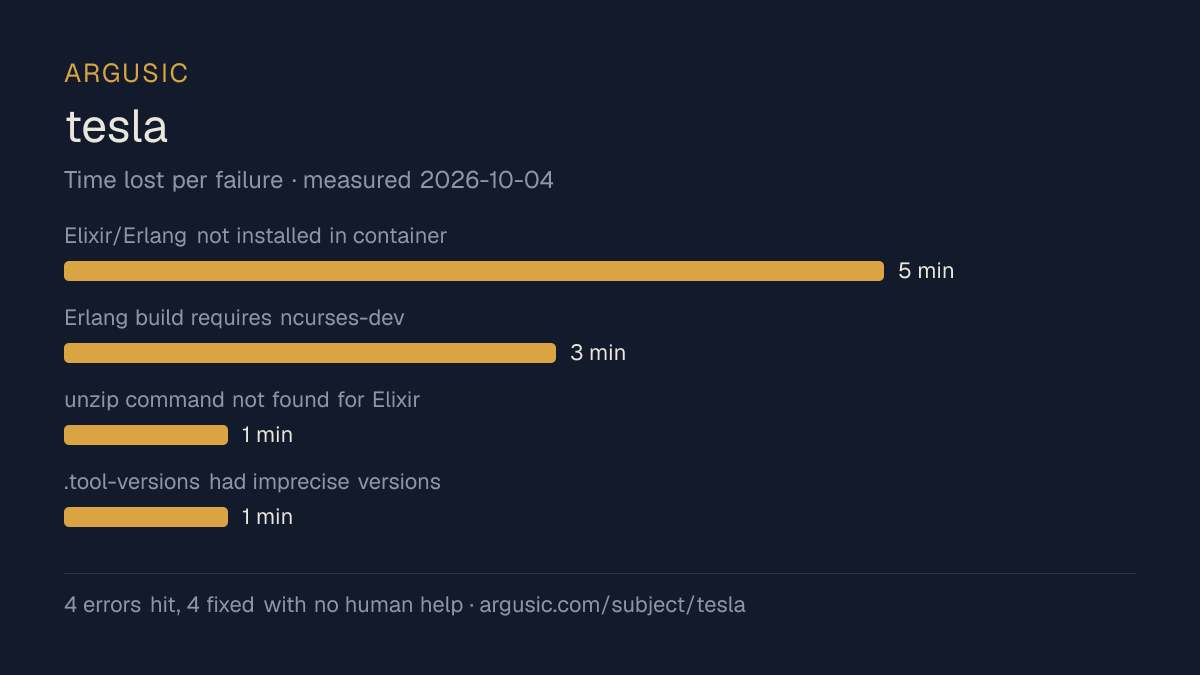1200x675 pixels.
Task: Click the right end of the 5 min bar
Action: [x=880, y=271]
